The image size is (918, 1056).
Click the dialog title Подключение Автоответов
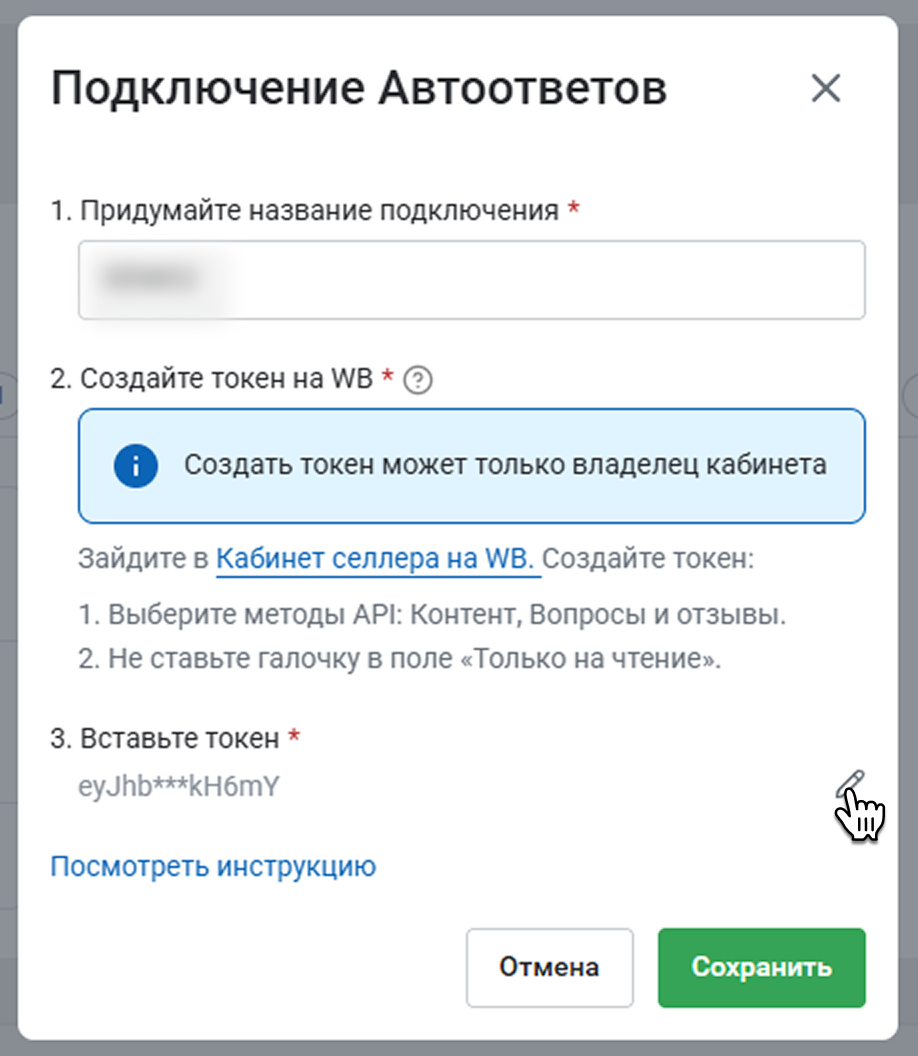pos(359,88)
